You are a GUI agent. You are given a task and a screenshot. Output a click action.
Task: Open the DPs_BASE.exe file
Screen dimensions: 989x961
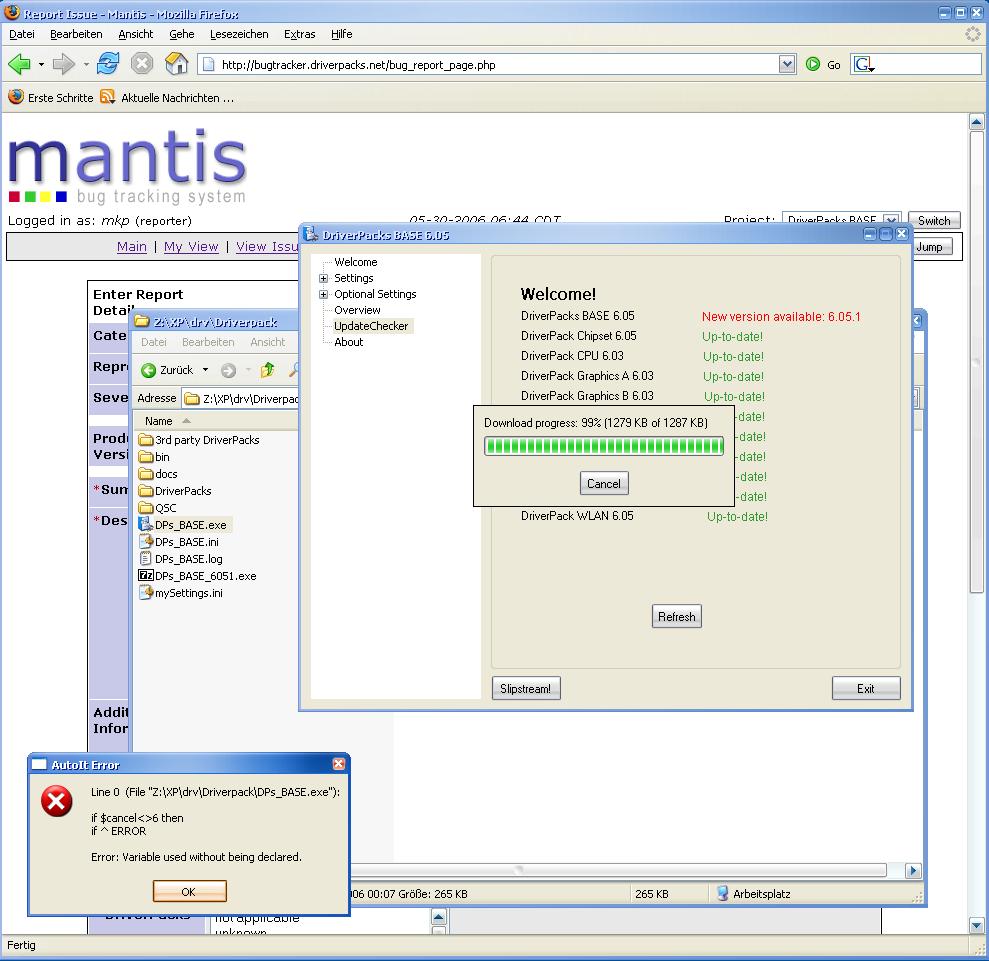point(189,525)
